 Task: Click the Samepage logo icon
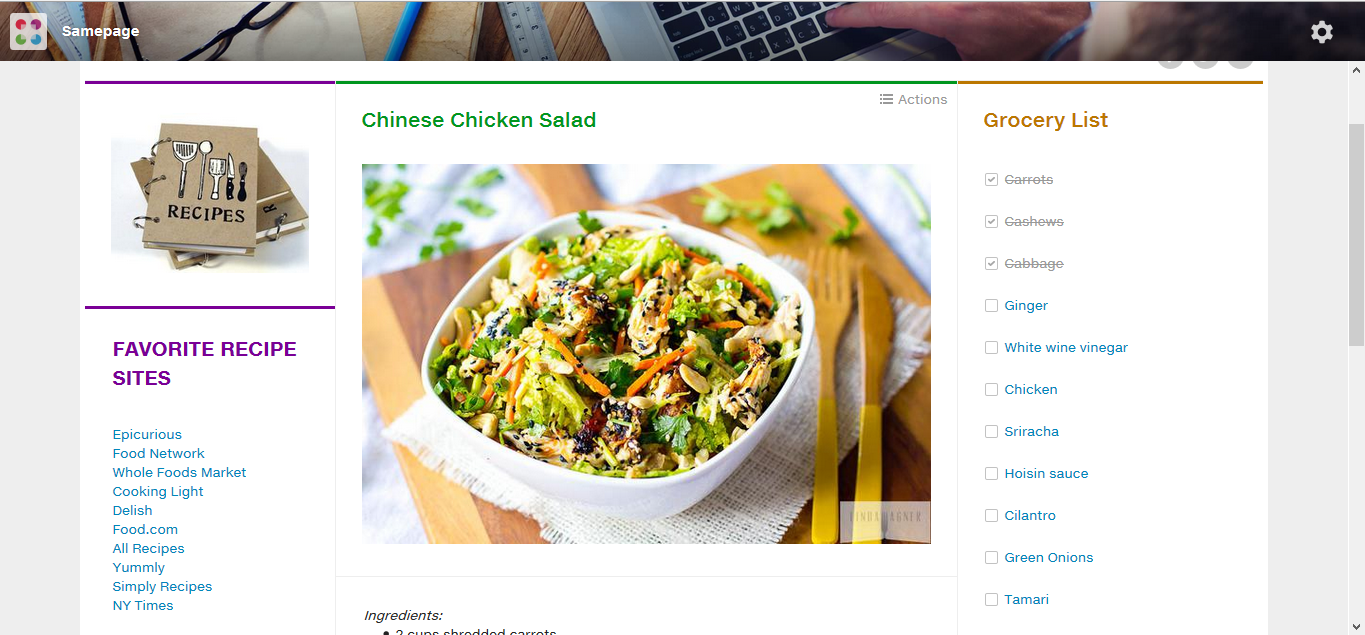click(x=29, y=31)
